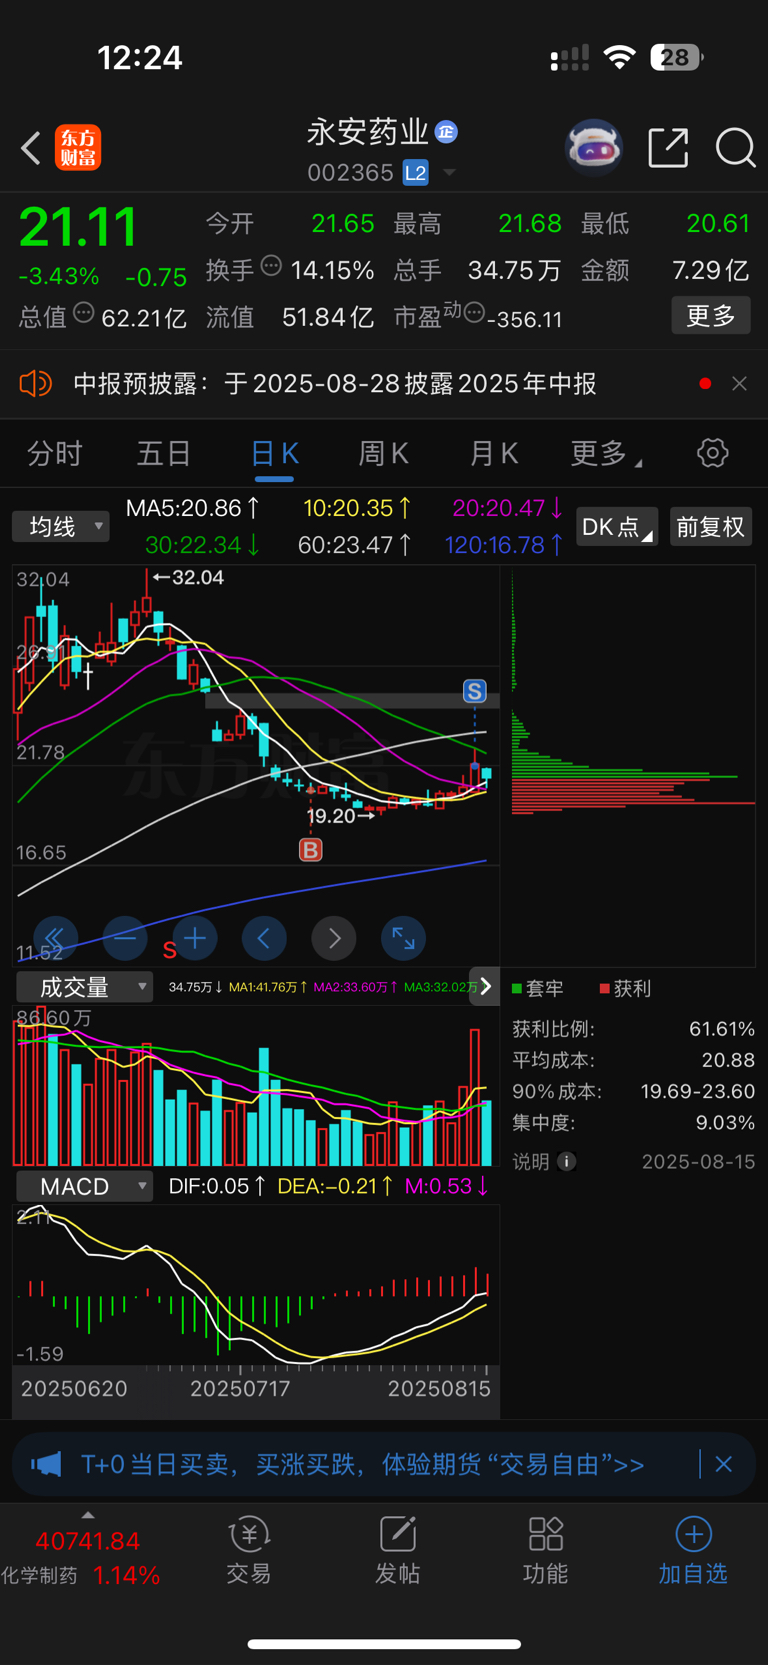Open the 交易 trade tab
This screenshot has width=769, height=1665.
click(249, 1551)
